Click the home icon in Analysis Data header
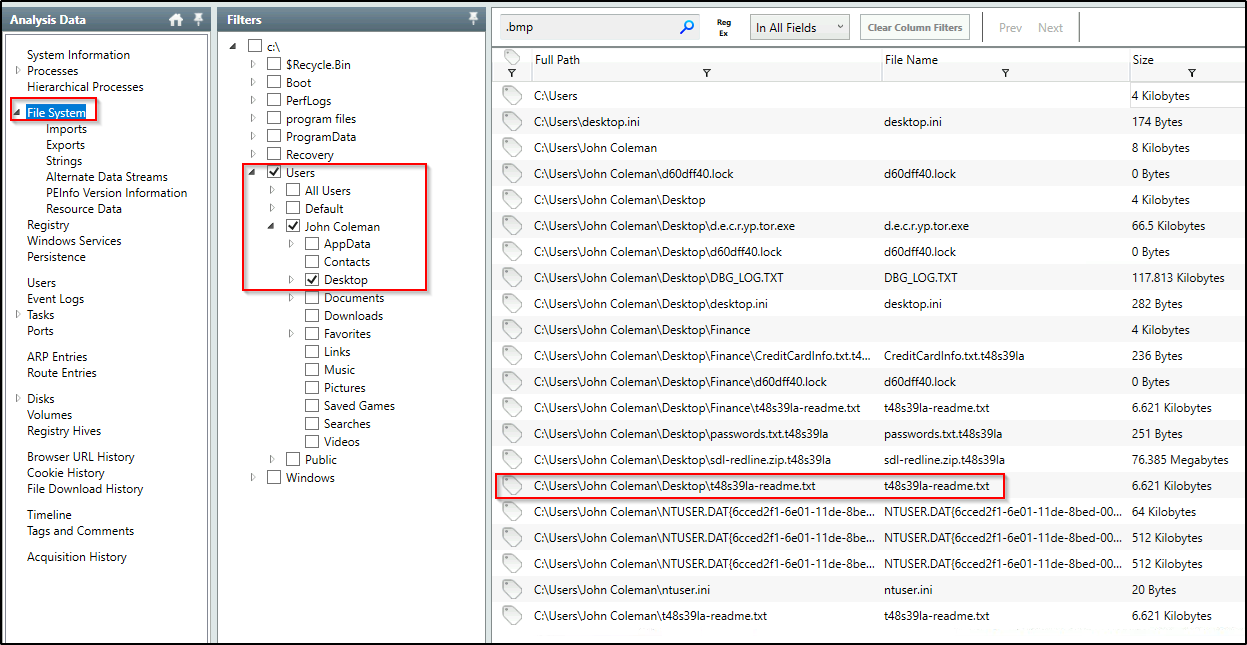The height and width of the screenshot is (645, 1247). pyautogui.click(x=175, y=18)
